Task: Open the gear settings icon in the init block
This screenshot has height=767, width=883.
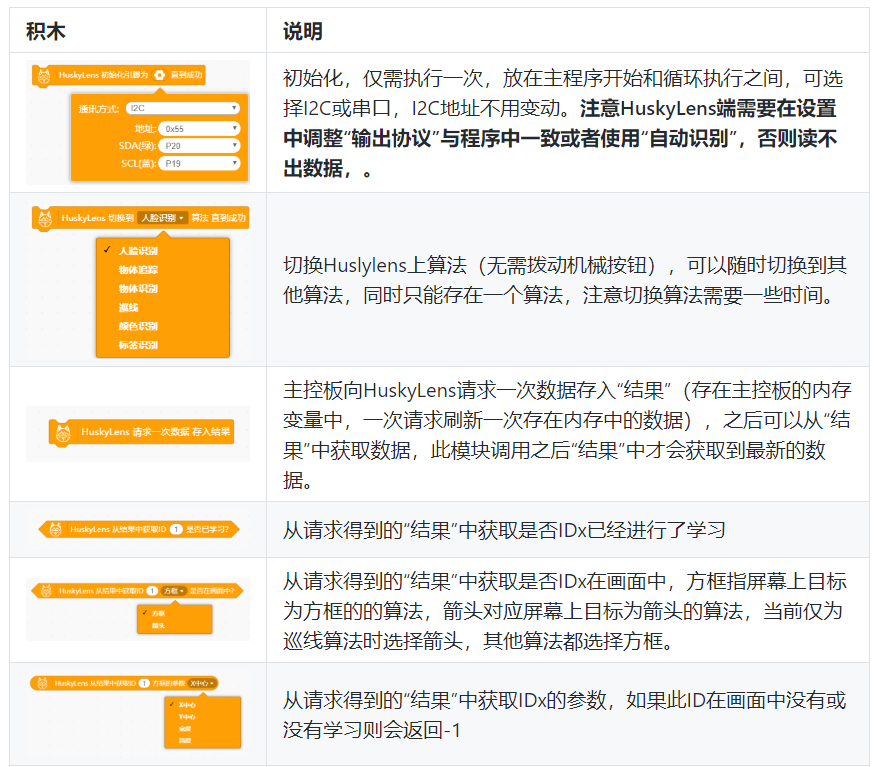Action: [x=159, y=75]
